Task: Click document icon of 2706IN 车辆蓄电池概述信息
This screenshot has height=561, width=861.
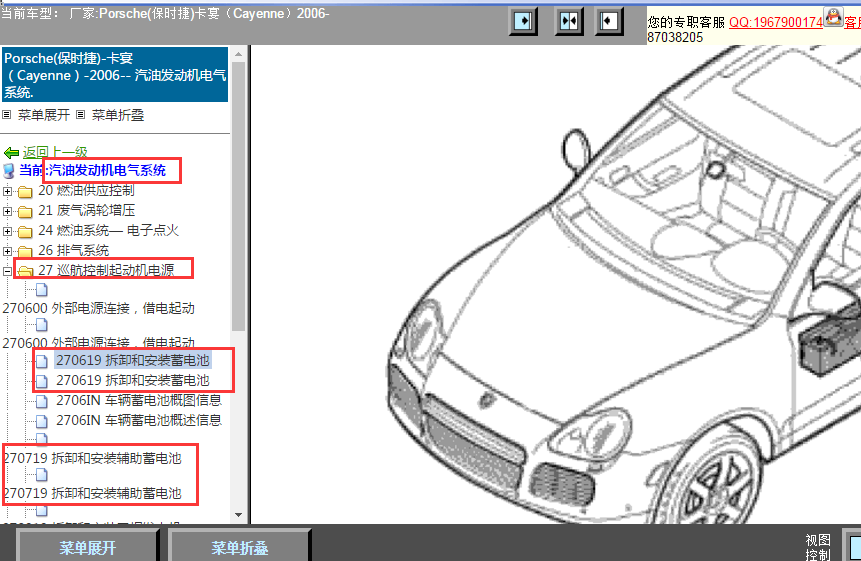Action: pos(42,422)
